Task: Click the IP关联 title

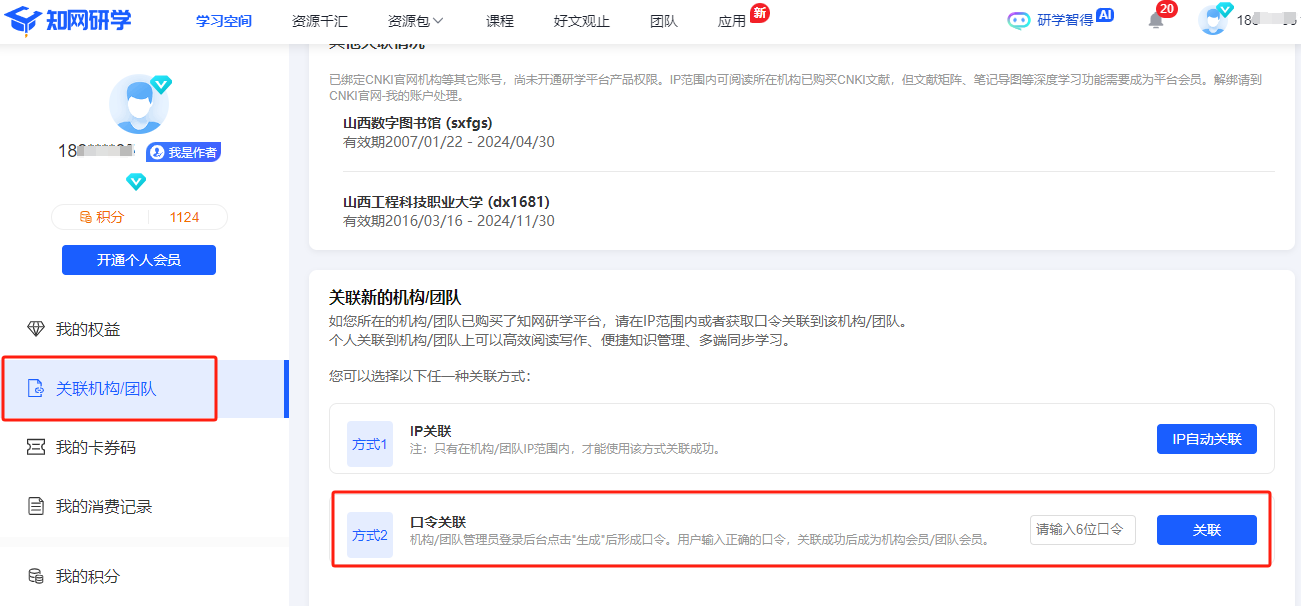Action: coord(430,431)
